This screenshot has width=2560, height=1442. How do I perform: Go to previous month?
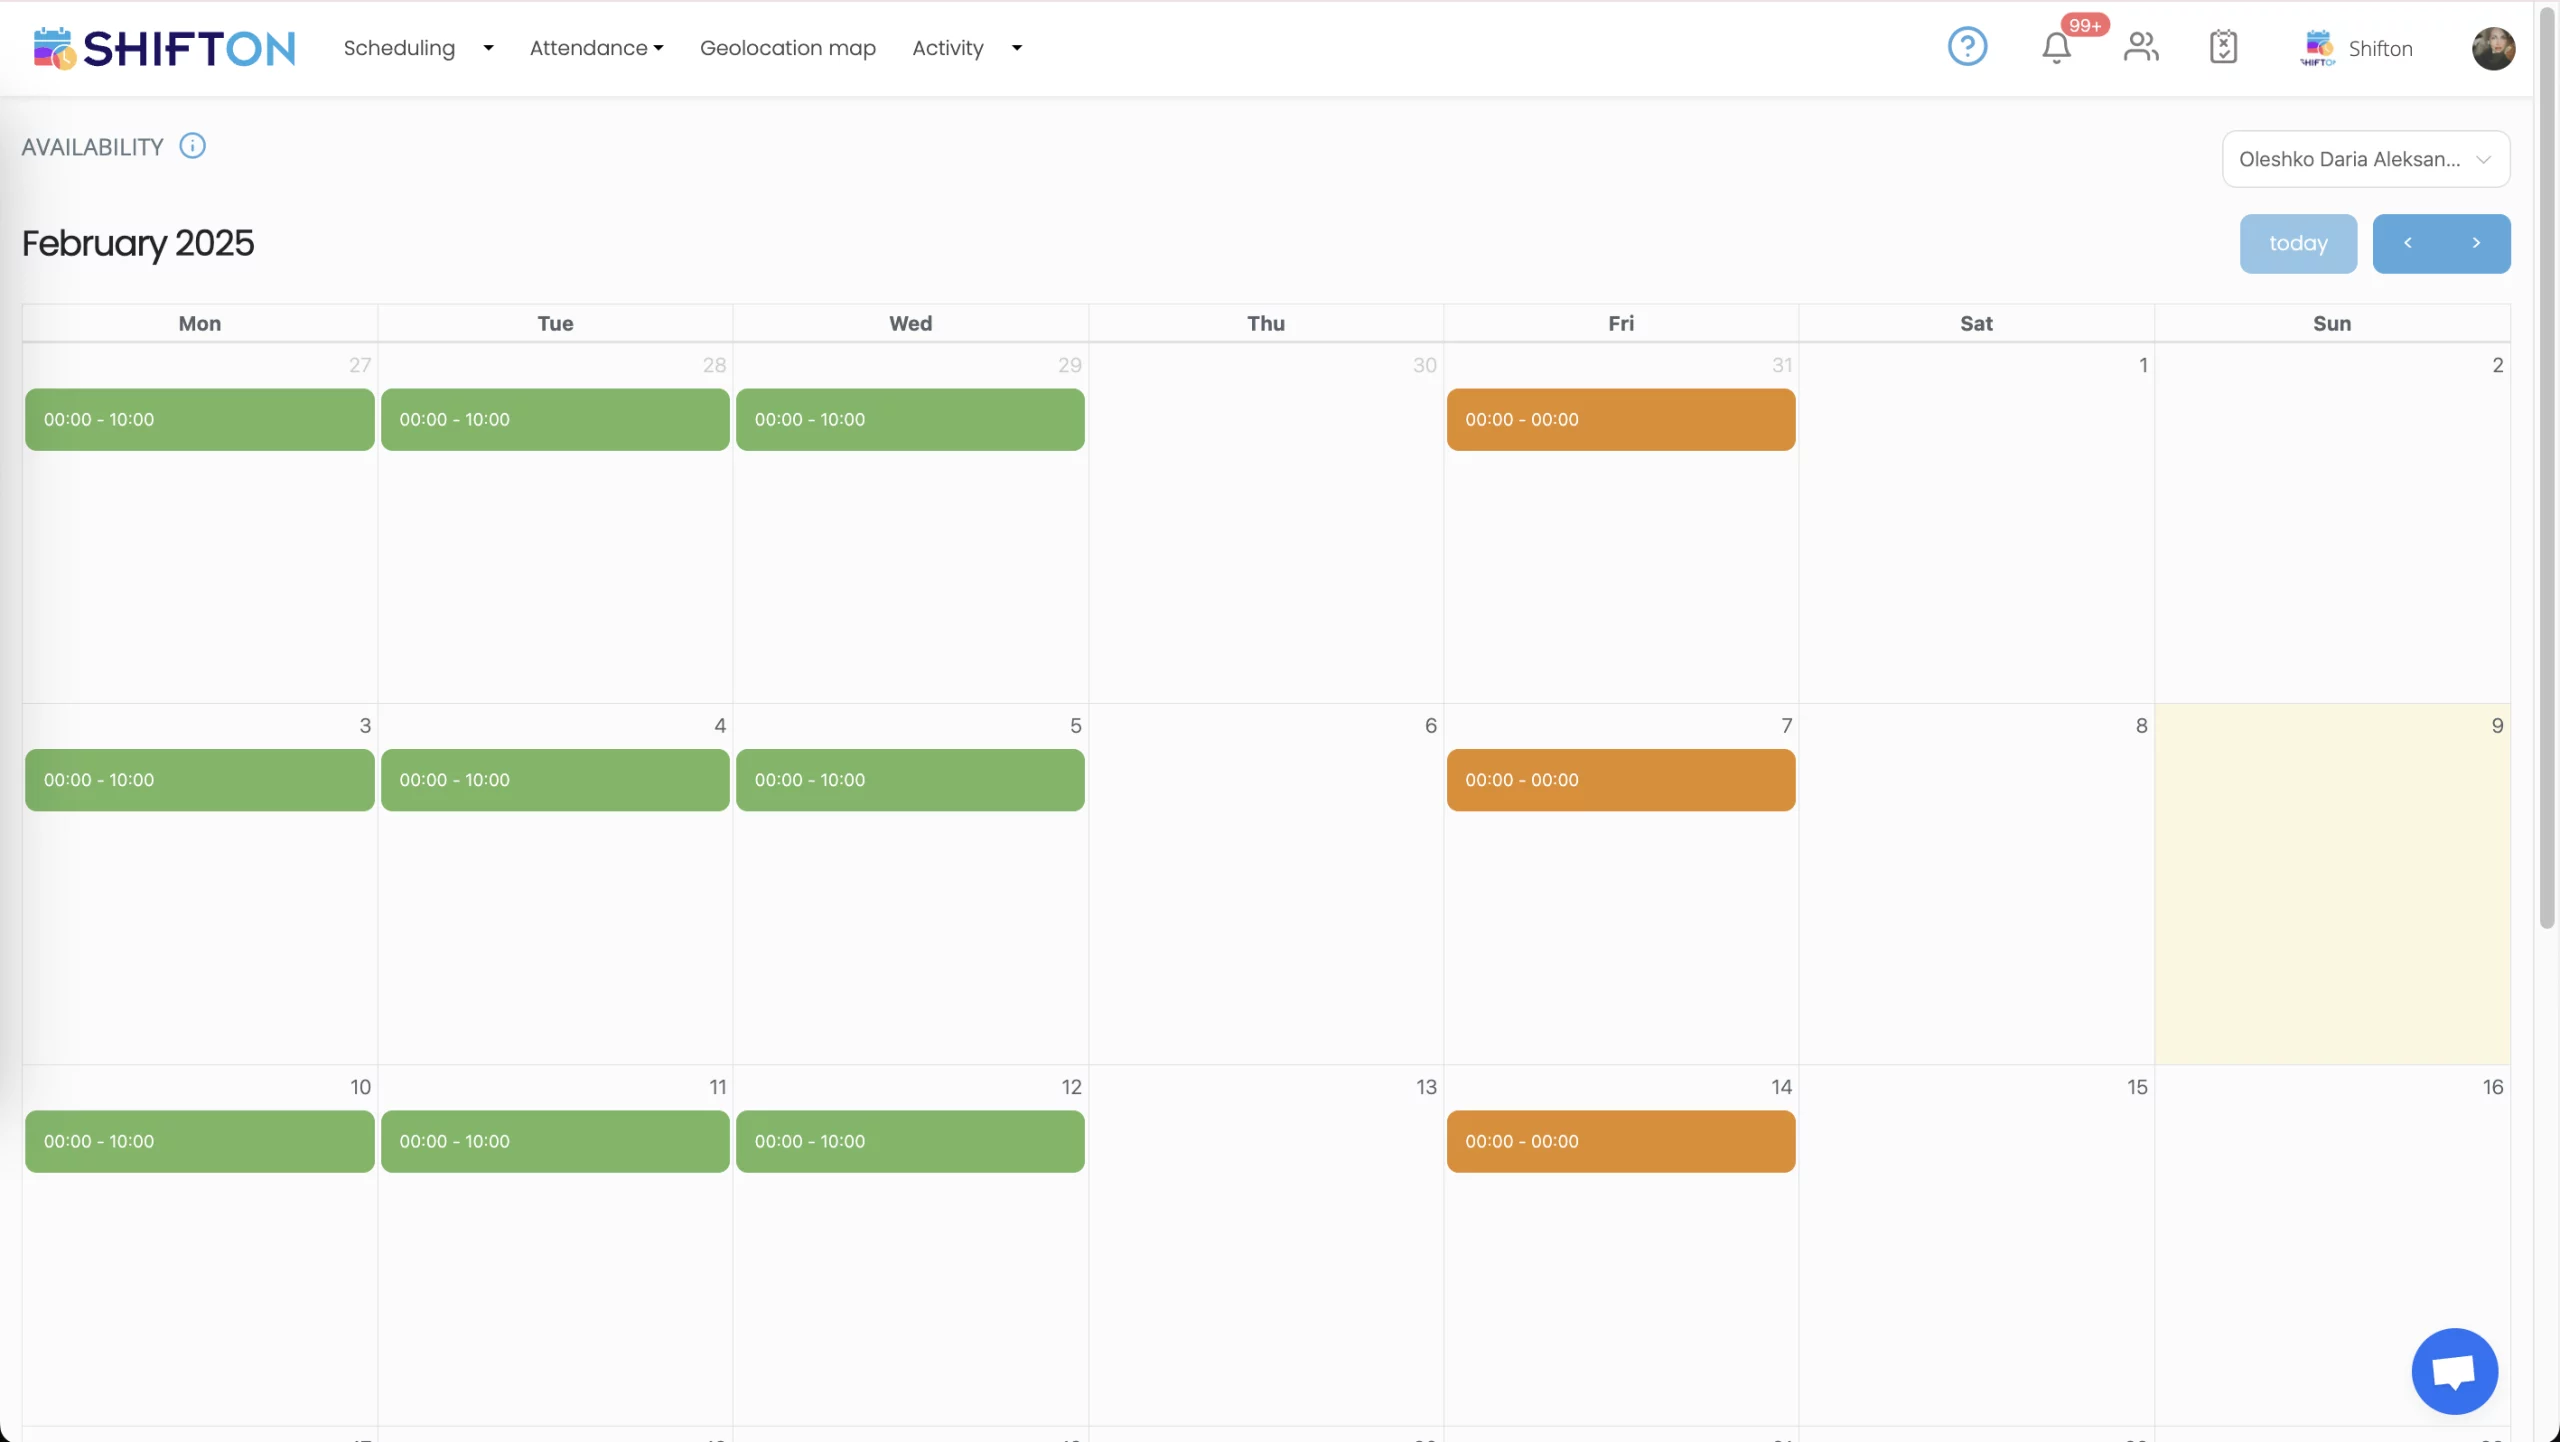[x=2407, y=243]
